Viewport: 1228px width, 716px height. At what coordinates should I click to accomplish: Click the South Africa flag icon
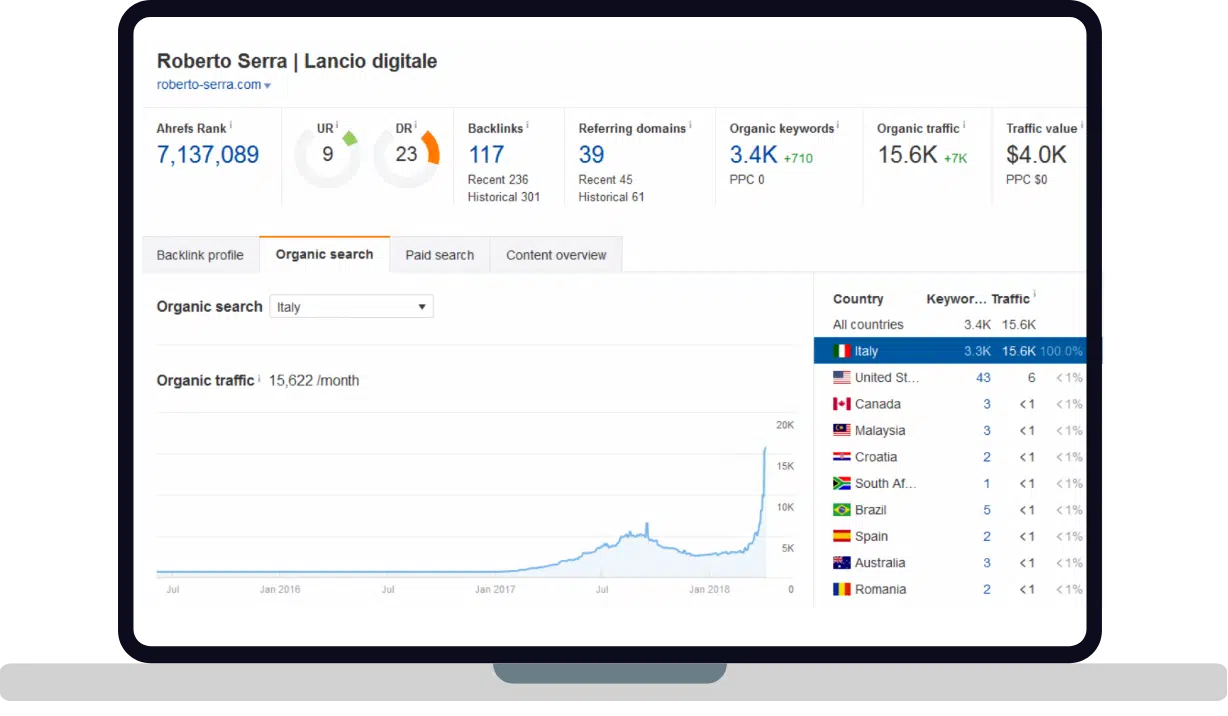coord(842,484)
